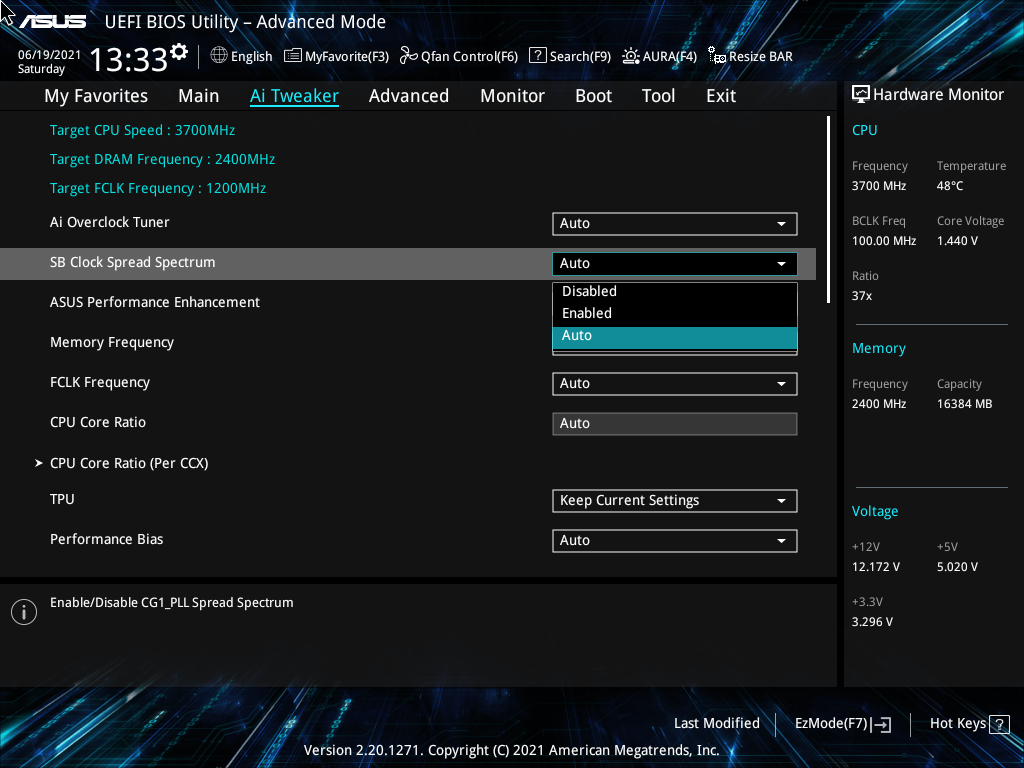Image resolution: width=1024 pixels, height=768 pixels.
Task: Open the AURA lighting control
Action: [x=659, y=56]
